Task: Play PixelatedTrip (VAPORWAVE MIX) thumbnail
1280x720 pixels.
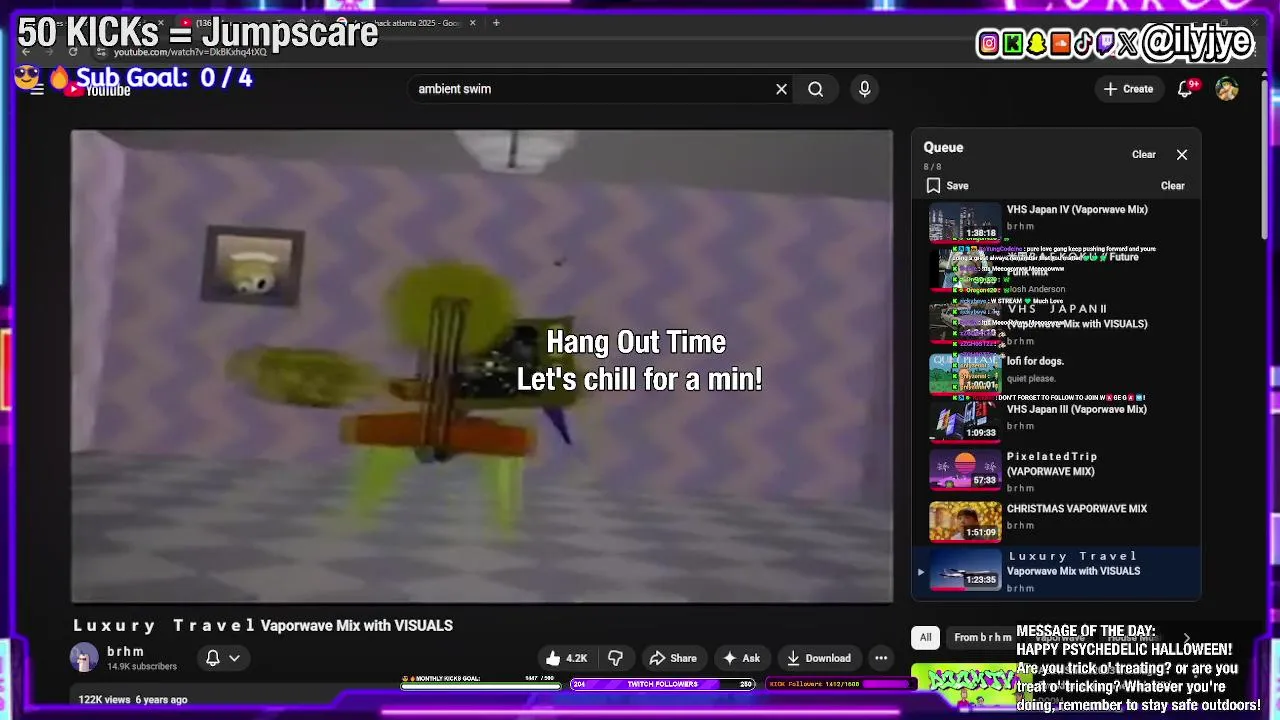Action: [965, 470]
